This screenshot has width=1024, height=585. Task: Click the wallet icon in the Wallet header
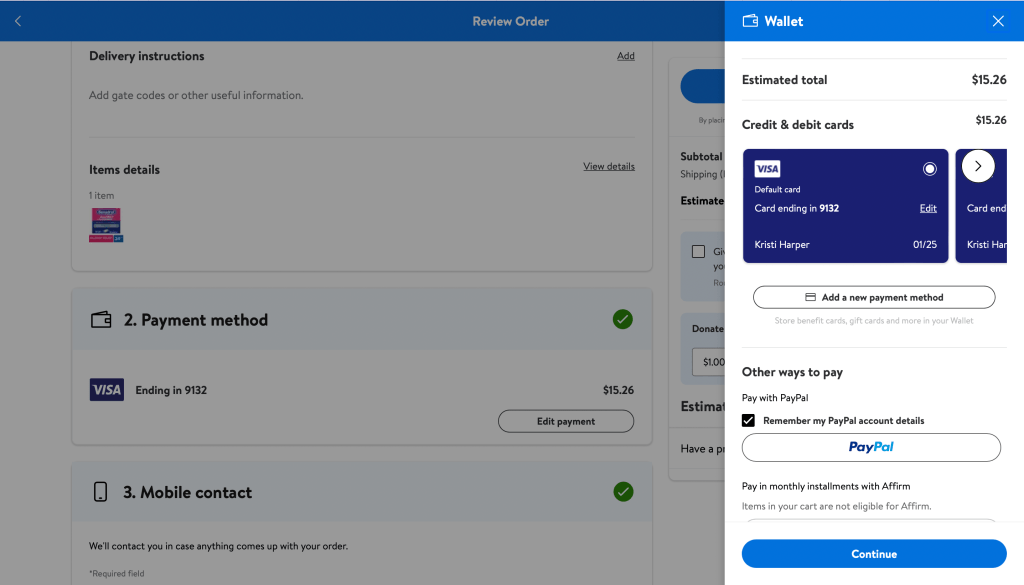click(750, 20)
